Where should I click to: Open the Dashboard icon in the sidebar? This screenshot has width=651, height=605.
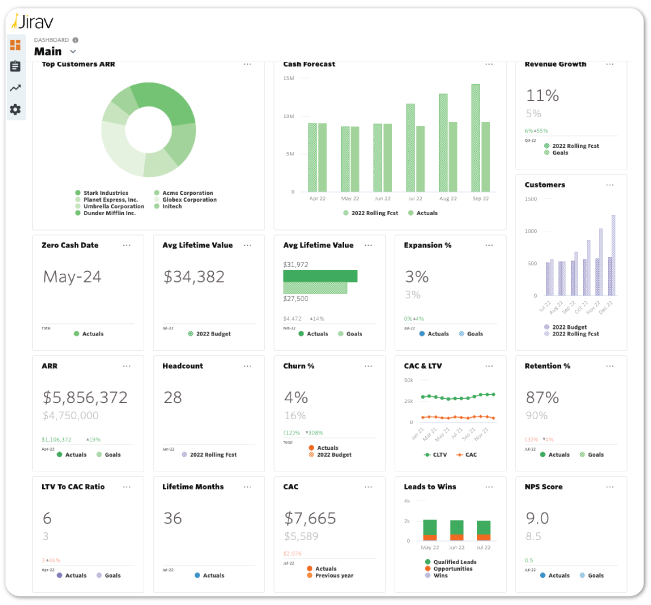coord(15,45)
